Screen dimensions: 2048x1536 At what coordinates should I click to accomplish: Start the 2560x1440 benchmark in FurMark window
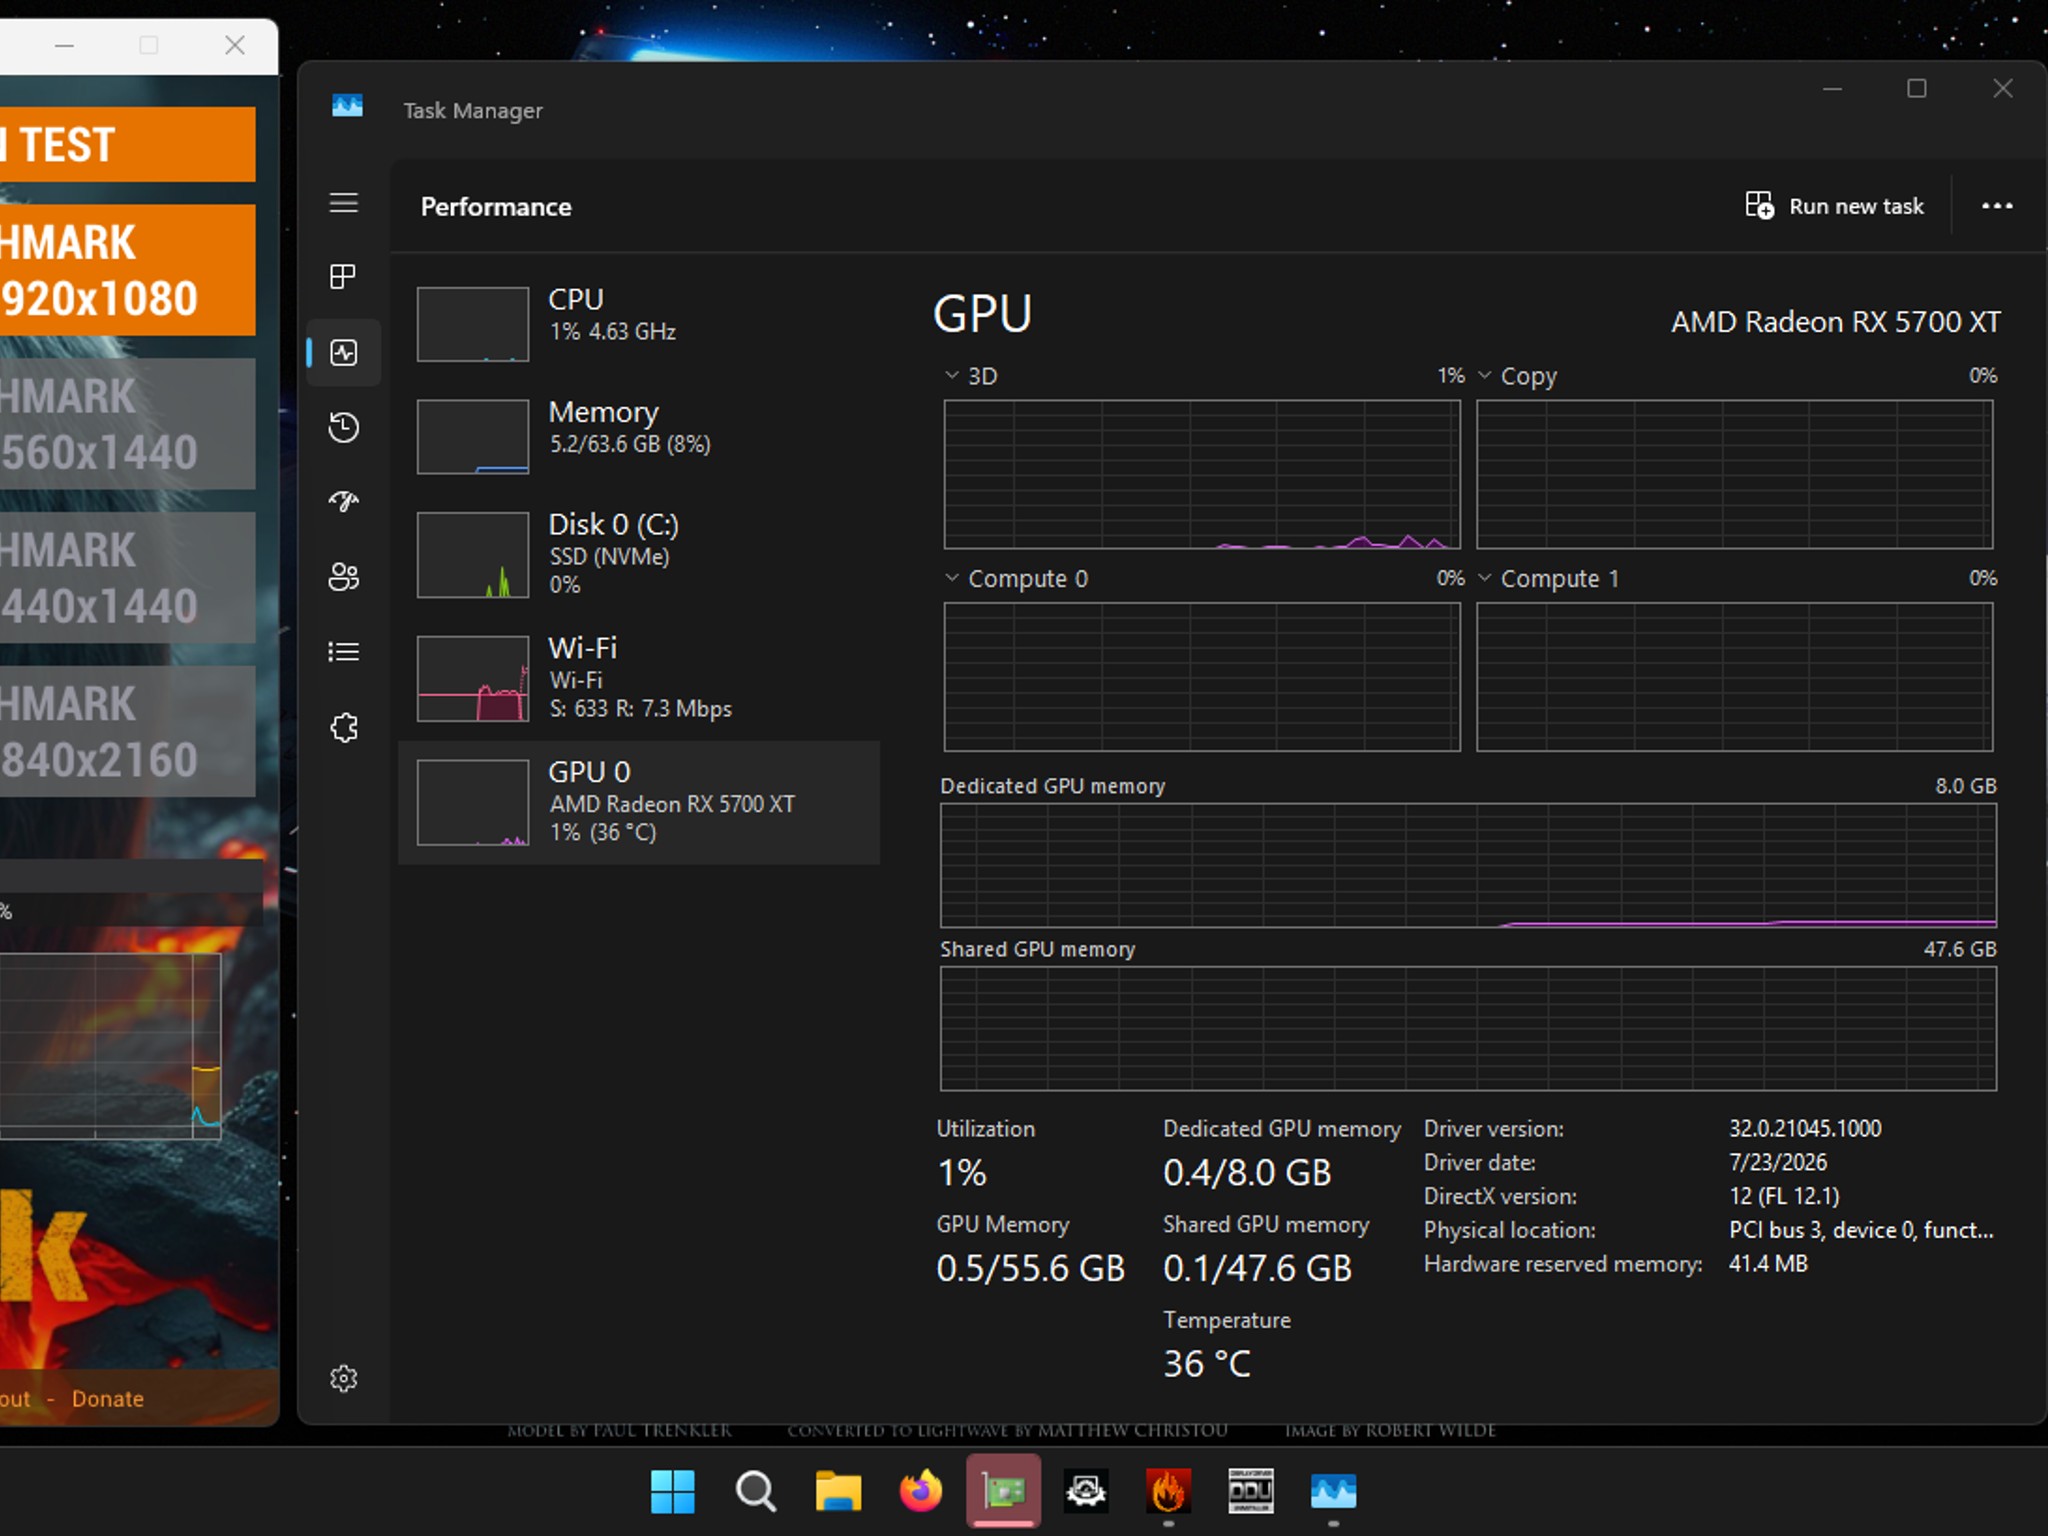point(127,424)
